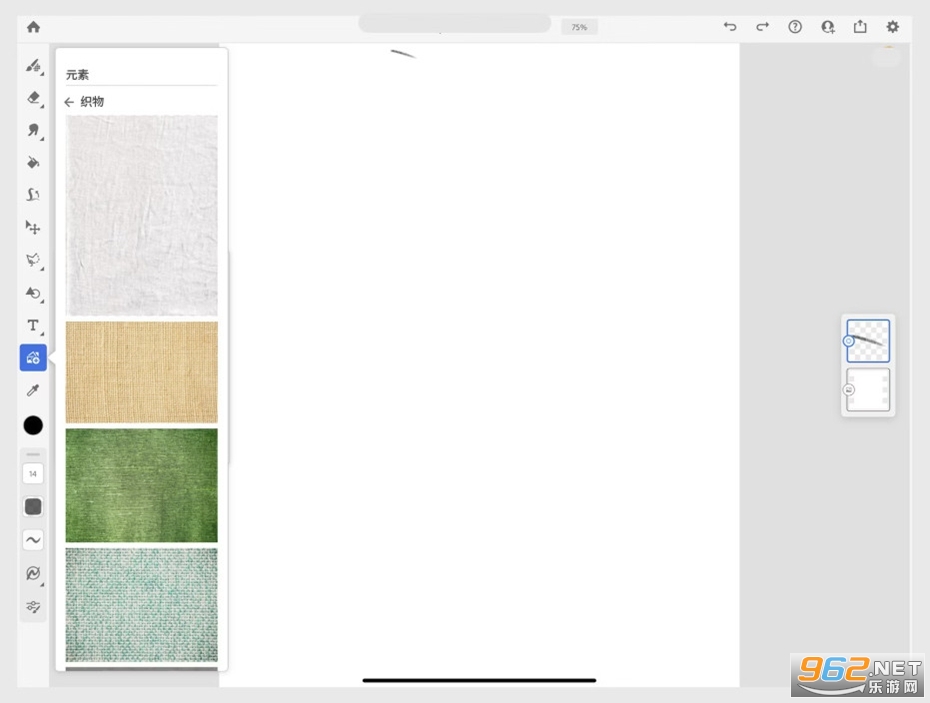This screenshot has height=703, width=930.
Task: Undo the last action
Action: 730,27
